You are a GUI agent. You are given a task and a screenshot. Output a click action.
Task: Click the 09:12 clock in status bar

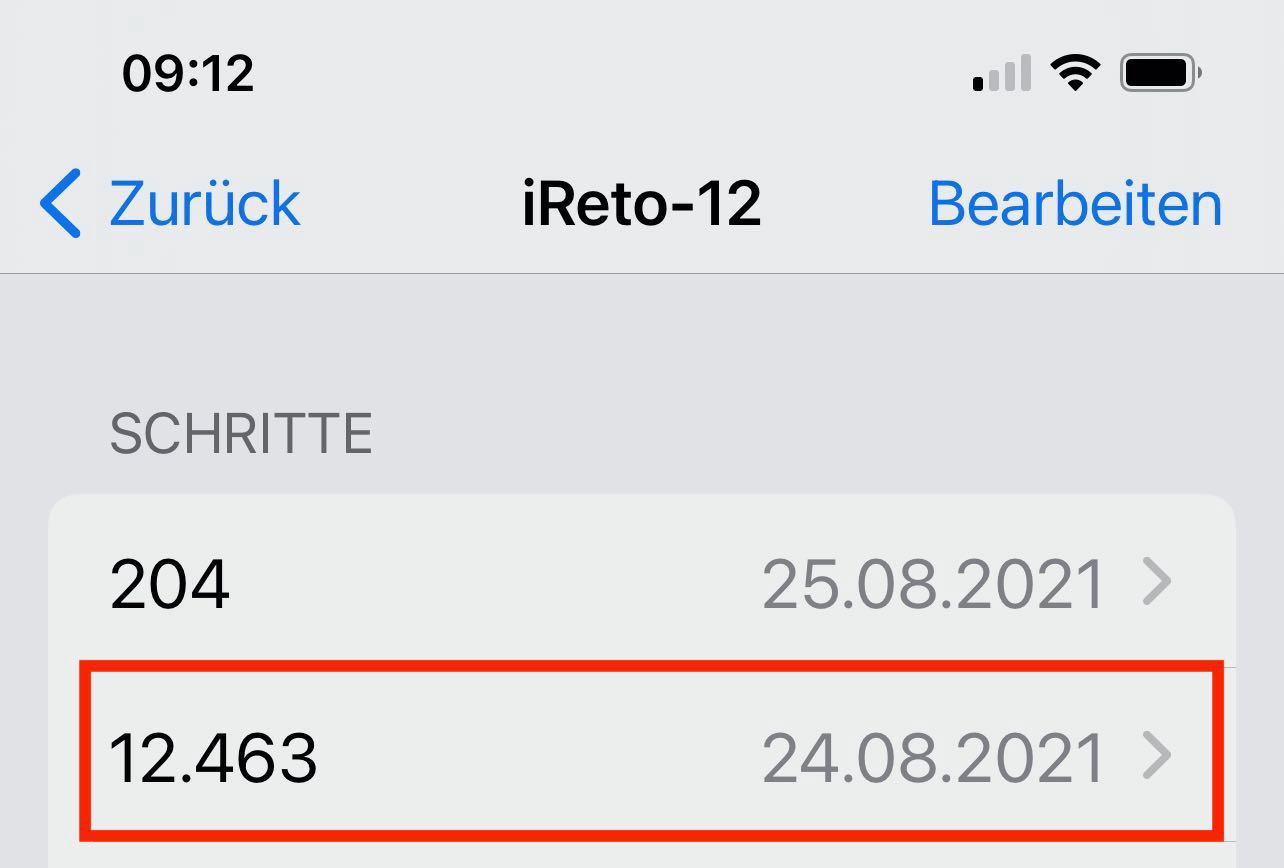188,73
